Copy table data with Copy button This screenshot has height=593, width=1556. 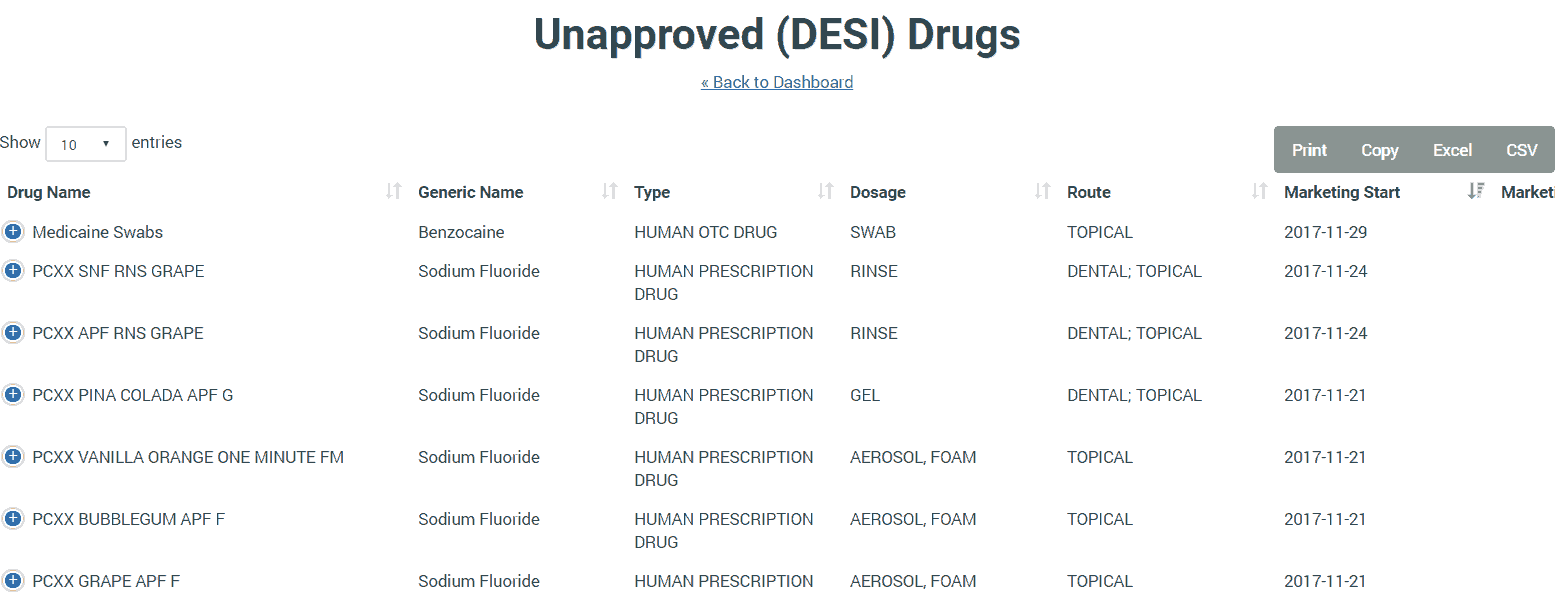point(1379,150)
